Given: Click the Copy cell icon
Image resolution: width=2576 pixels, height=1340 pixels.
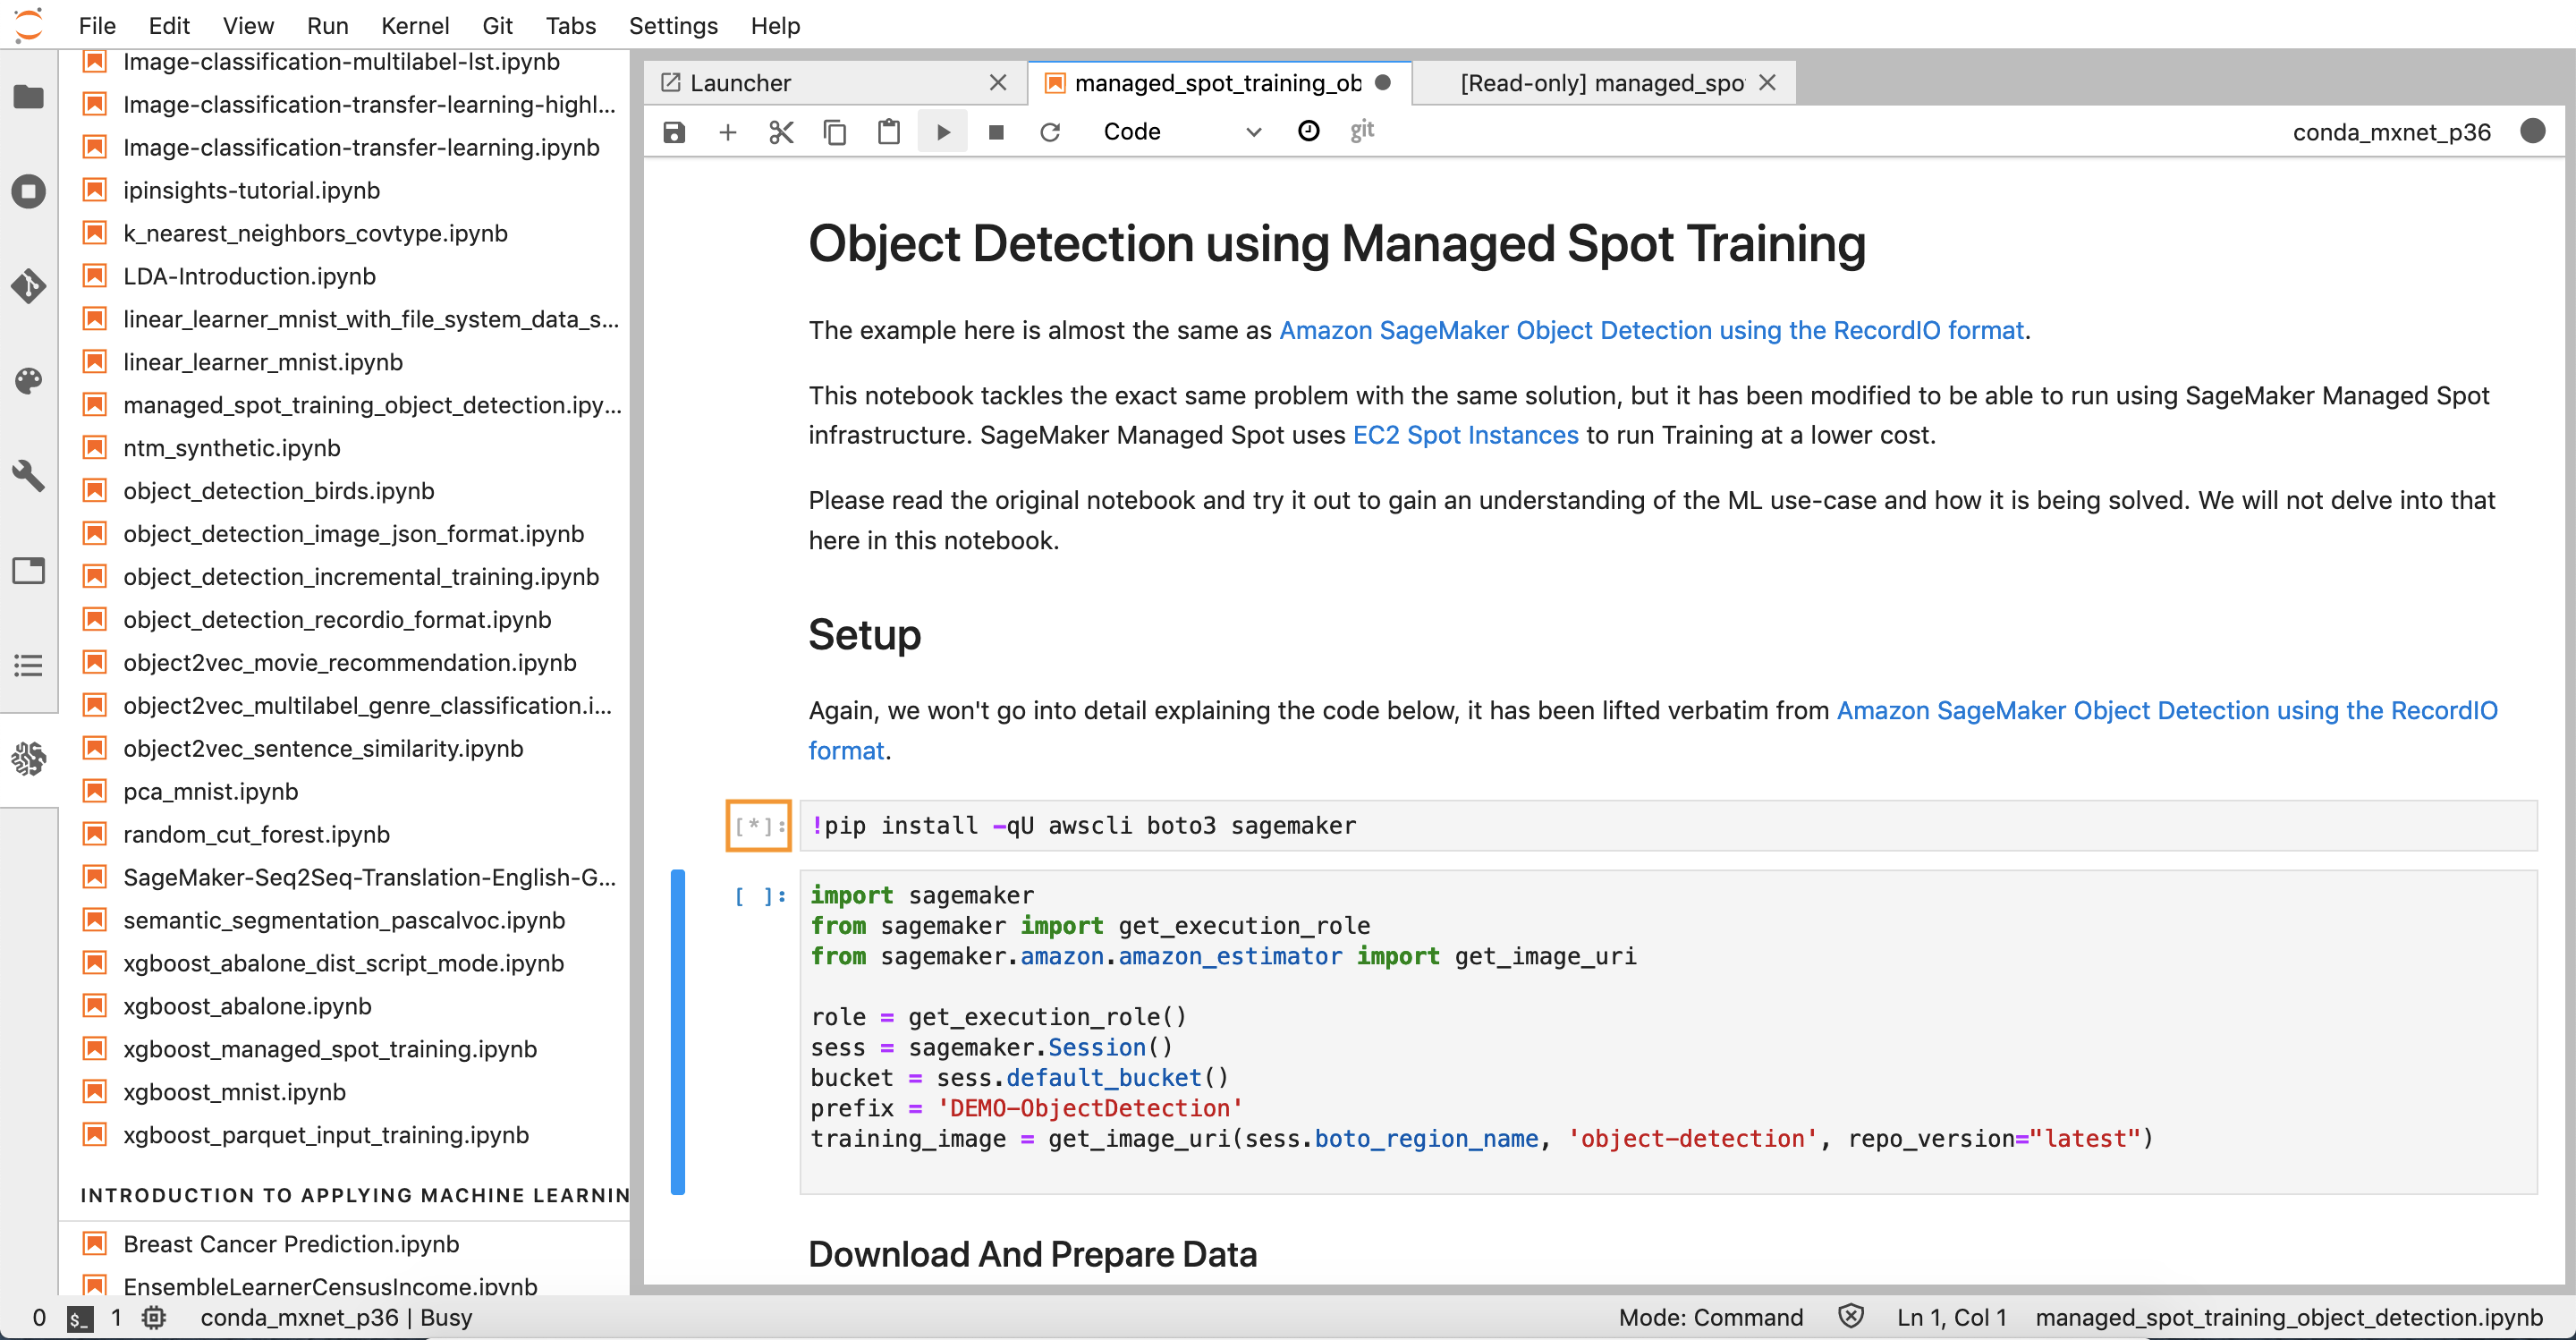Looking at the screenshot, I should (x=835, y=131).
